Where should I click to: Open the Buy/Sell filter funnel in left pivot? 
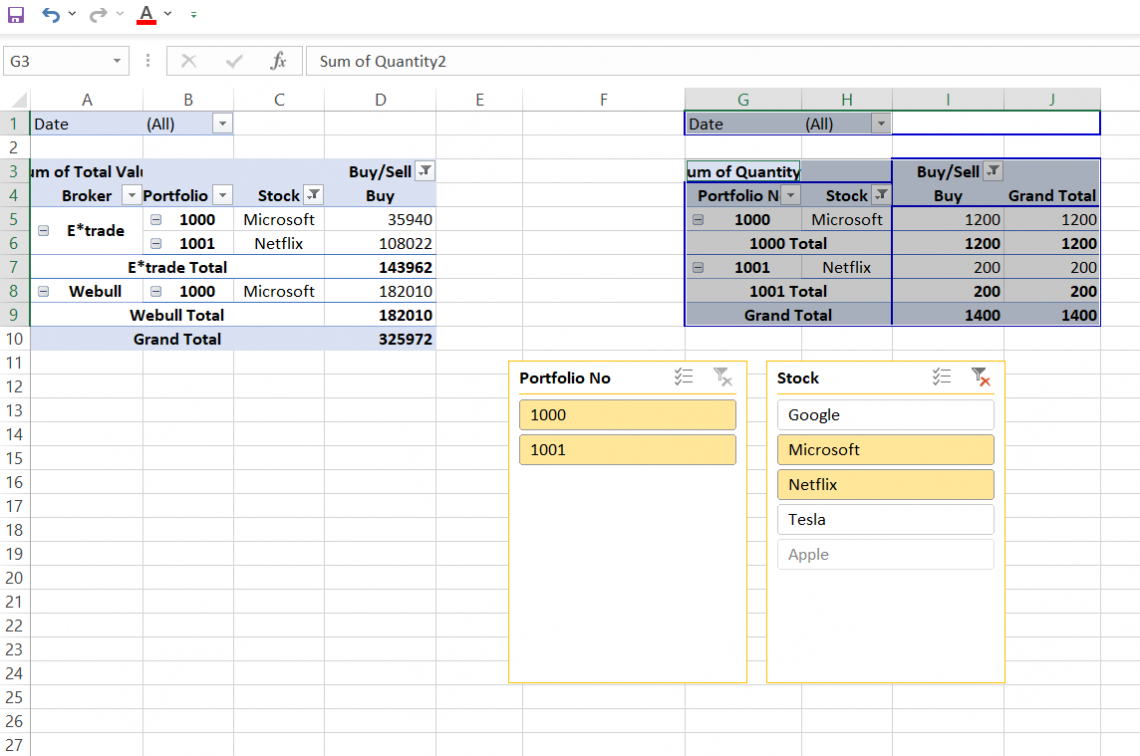tap(424, 170)
